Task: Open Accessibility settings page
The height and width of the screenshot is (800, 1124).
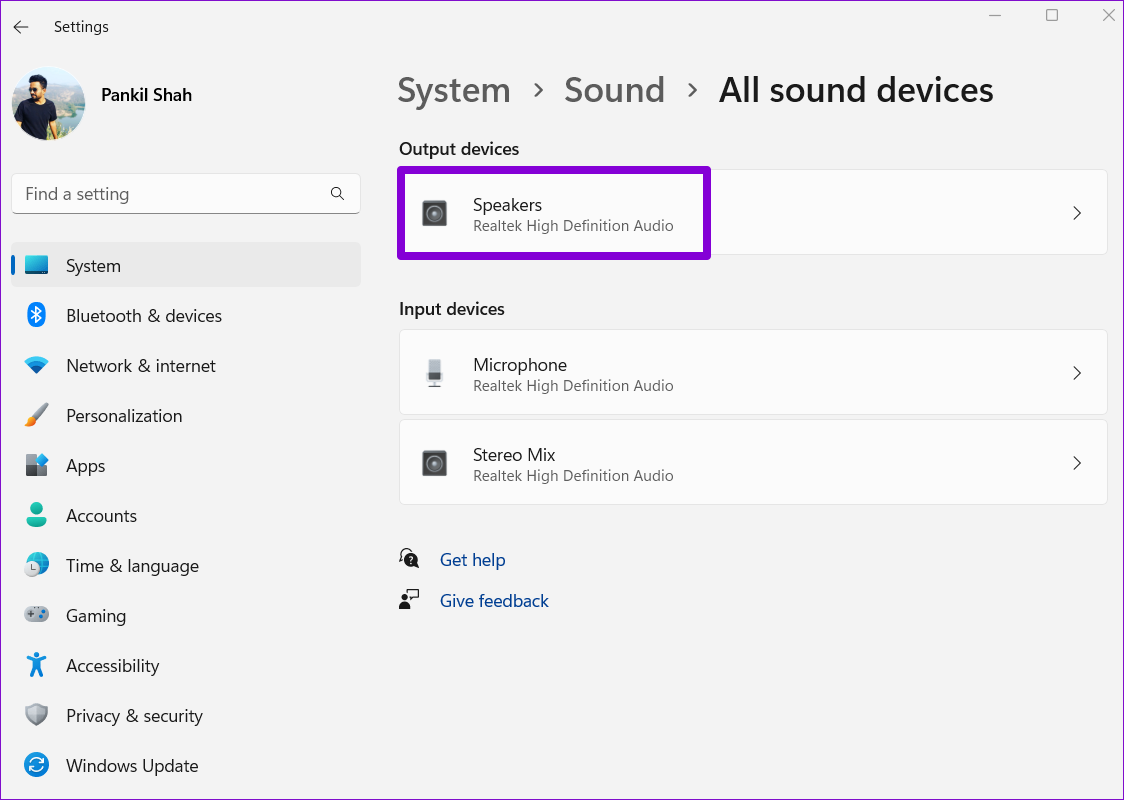Action: coord(186,666)
